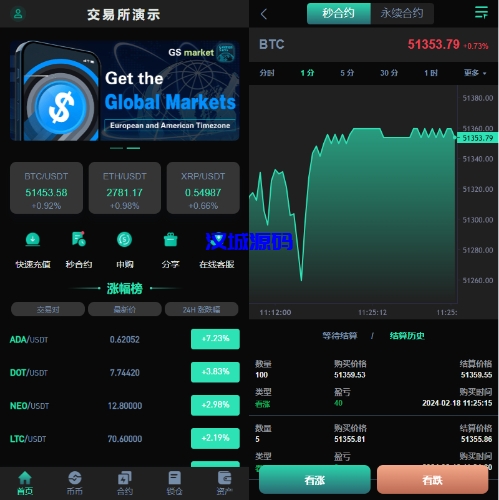Click the orange 看跌 buy-down button

[433, 480]
